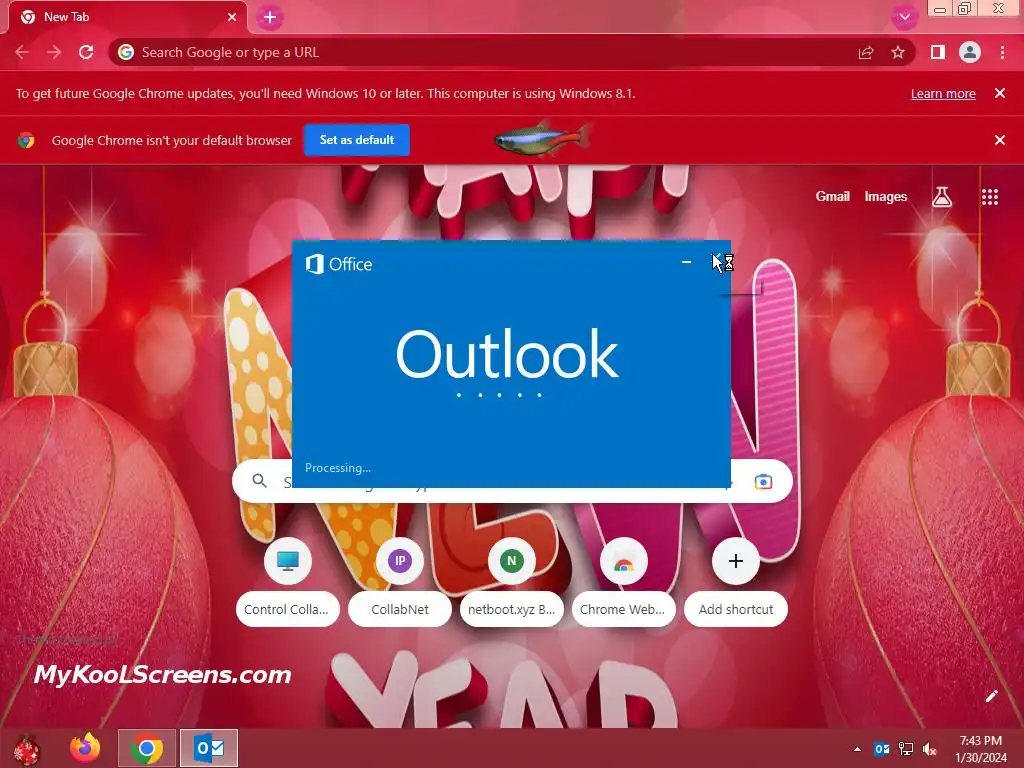This screenshot has width=1024, height=768.
Task: Switch to Chrome in taskbar
Action: (x=147, y=748)
